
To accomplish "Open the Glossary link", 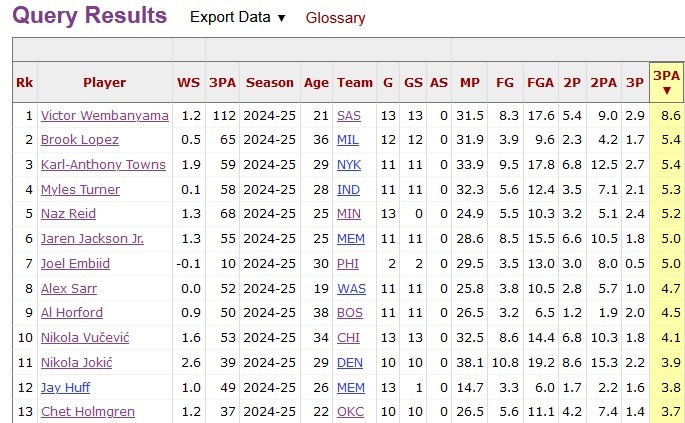I will click(335, 18).
